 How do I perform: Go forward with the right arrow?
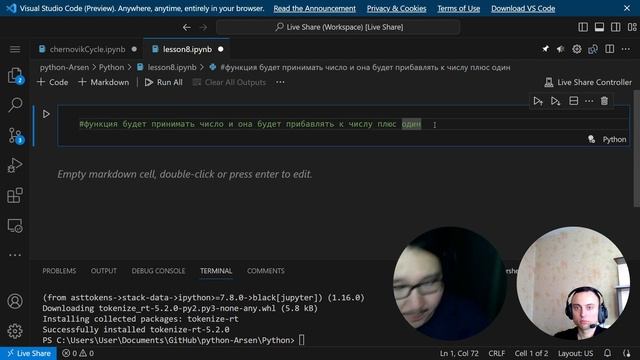[x=203, y=27]
